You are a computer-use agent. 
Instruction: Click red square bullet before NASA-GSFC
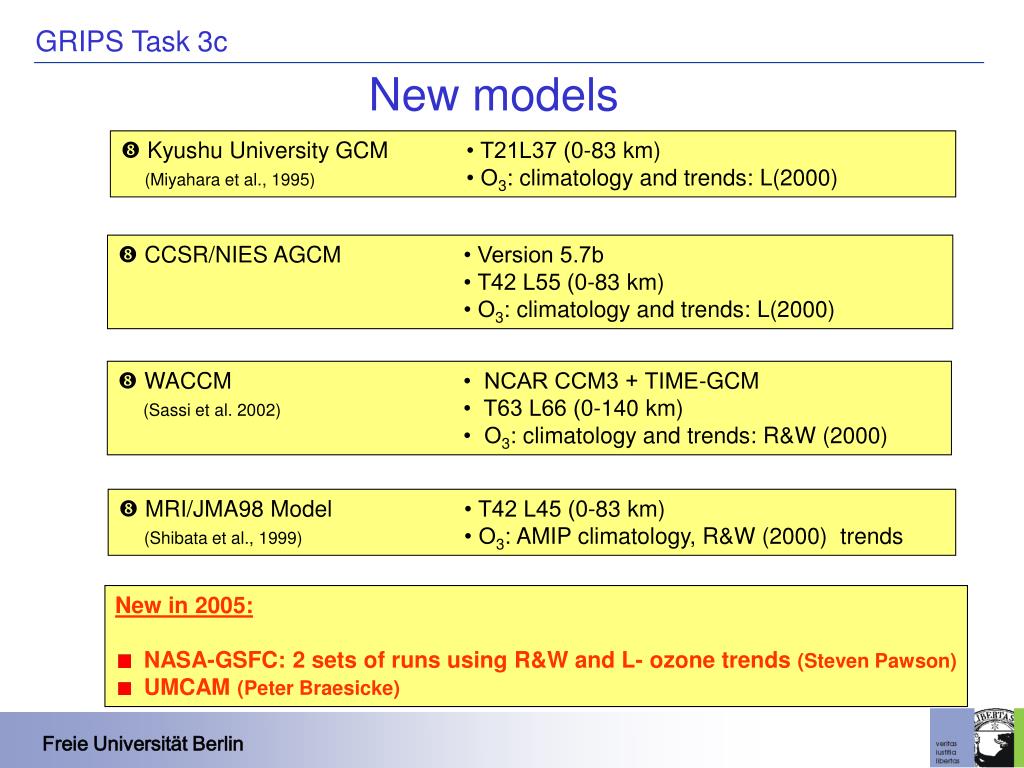pos(124,662)
